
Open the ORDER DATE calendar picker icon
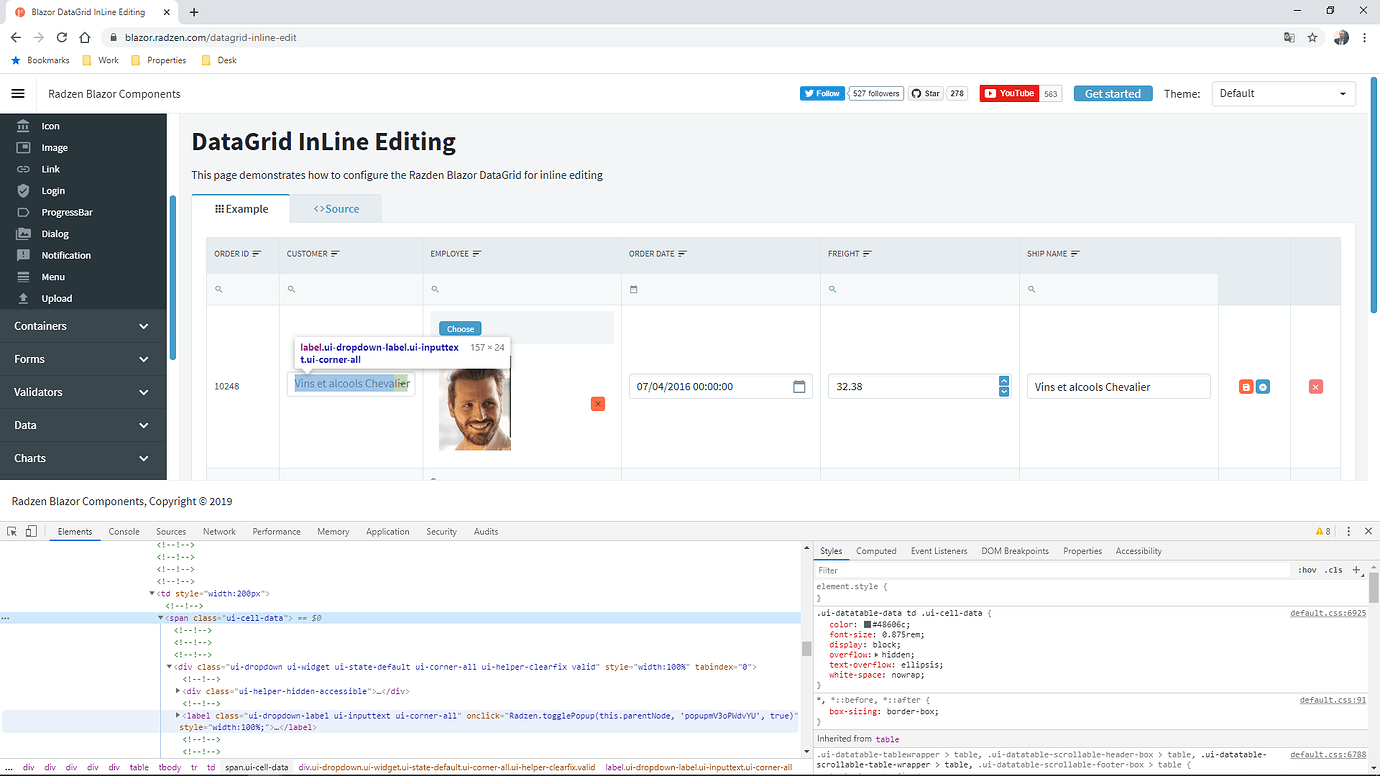(x=797, y=385)
